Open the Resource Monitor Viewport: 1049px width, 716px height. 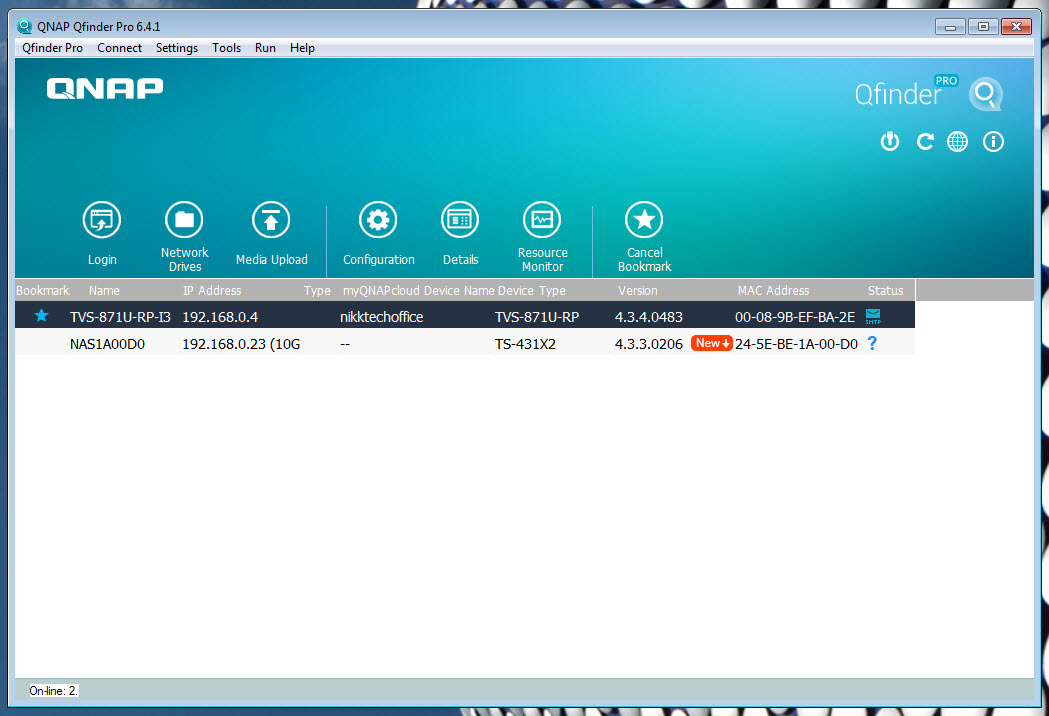pos(542,220)
